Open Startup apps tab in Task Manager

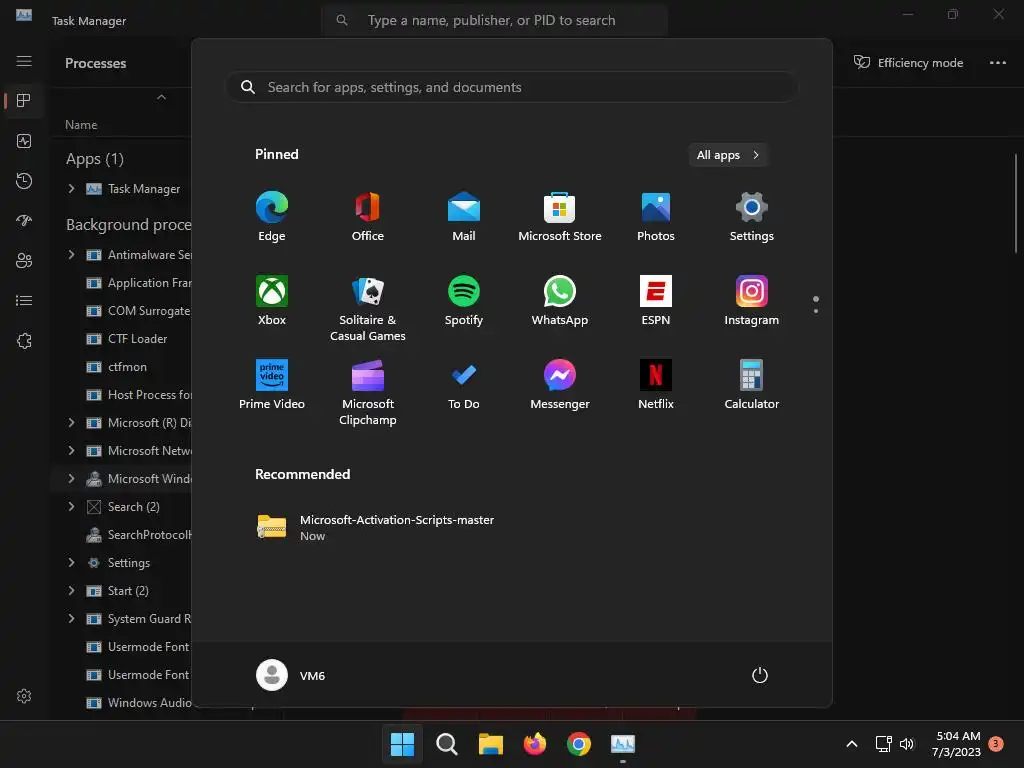point(24,221)
